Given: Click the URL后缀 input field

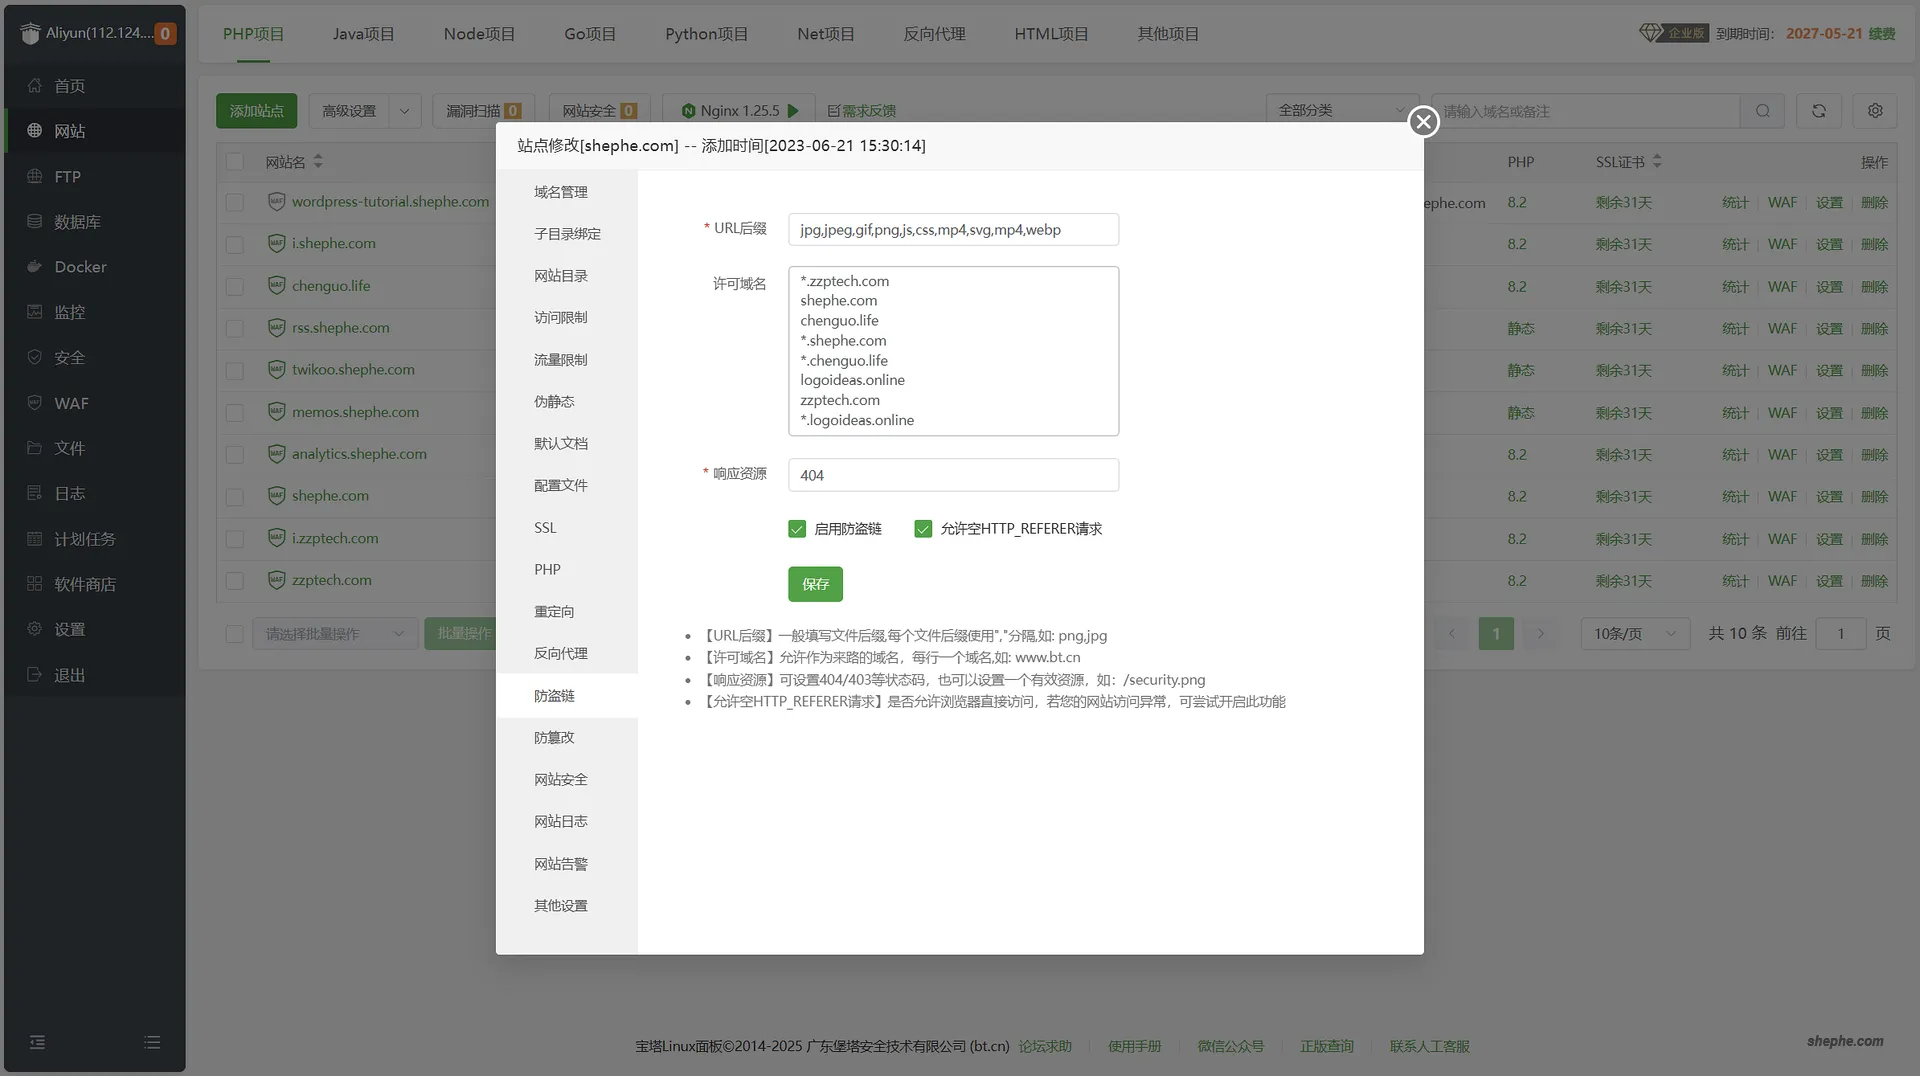Looking at the screenshot, I should point(953,230).
